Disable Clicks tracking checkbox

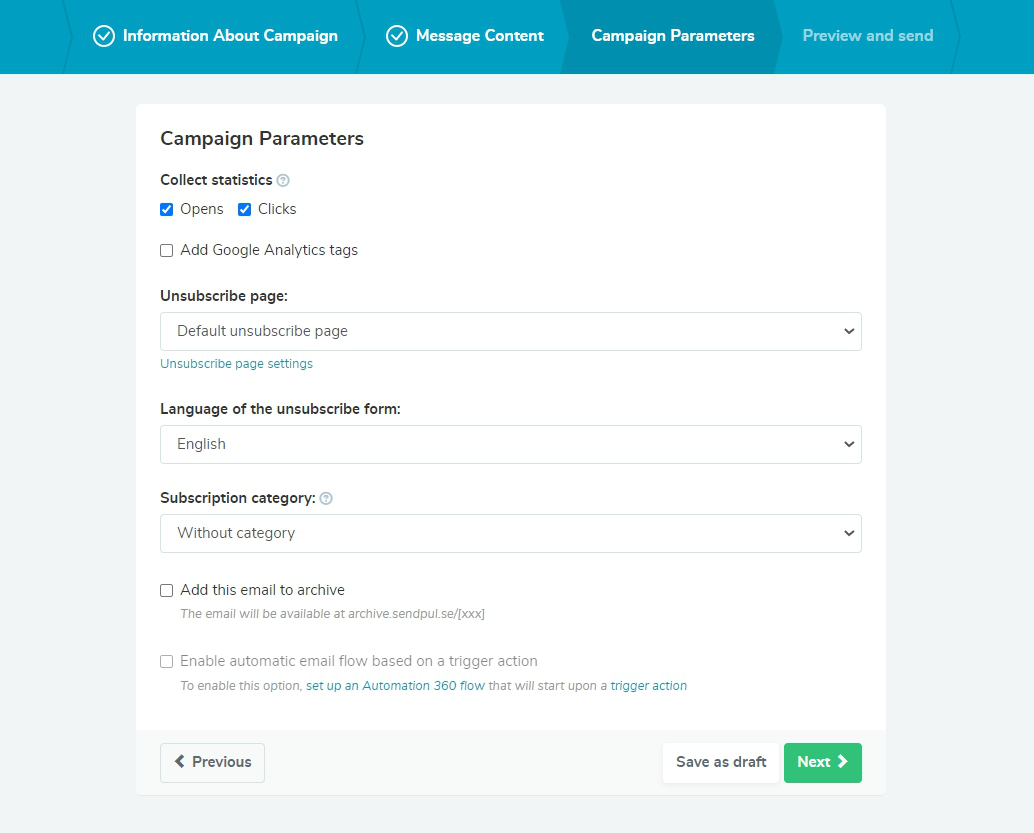point(244,209)
